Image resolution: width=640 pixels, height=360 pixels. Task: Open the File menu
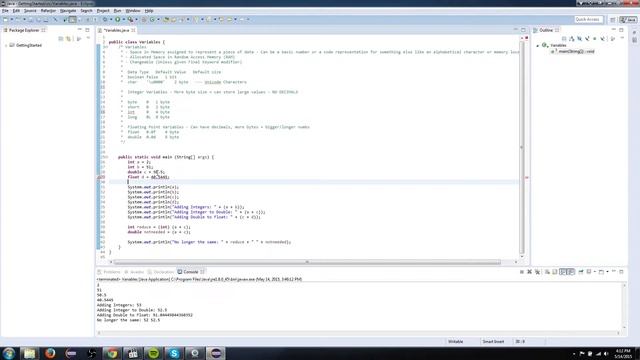(x=5, y=11)
